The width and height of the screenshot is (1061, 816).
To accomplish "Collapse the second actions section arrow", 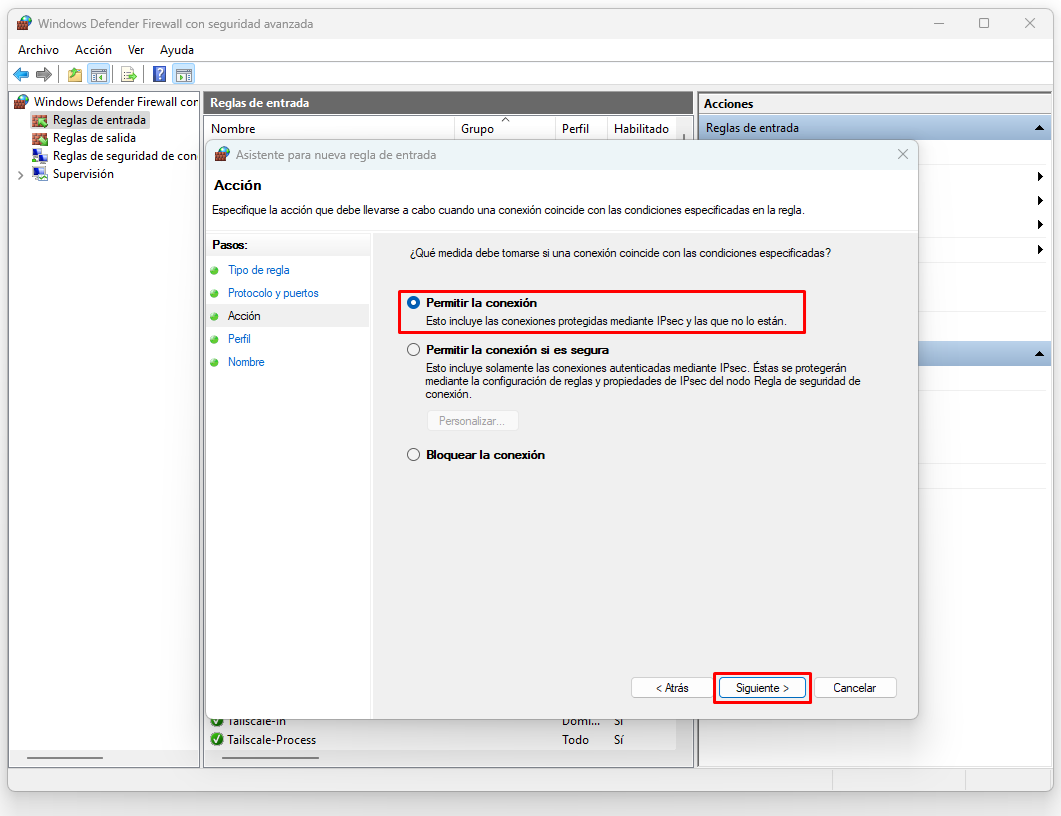I will [1039, 353].
